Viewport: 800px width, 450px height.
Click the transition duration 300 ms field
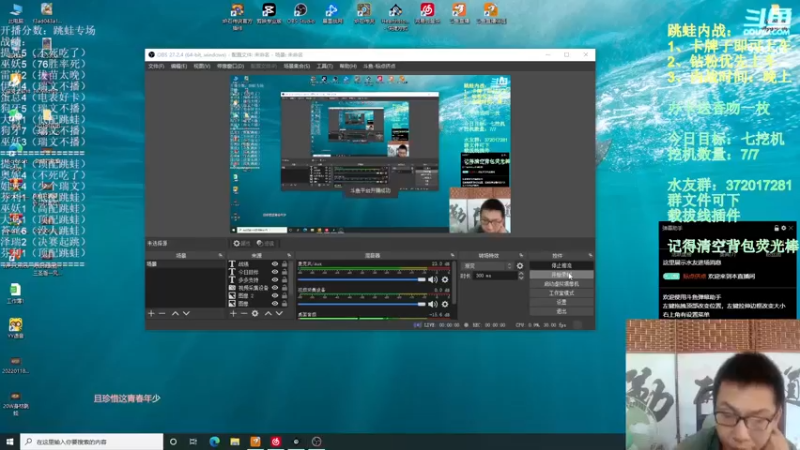(495, 276)
